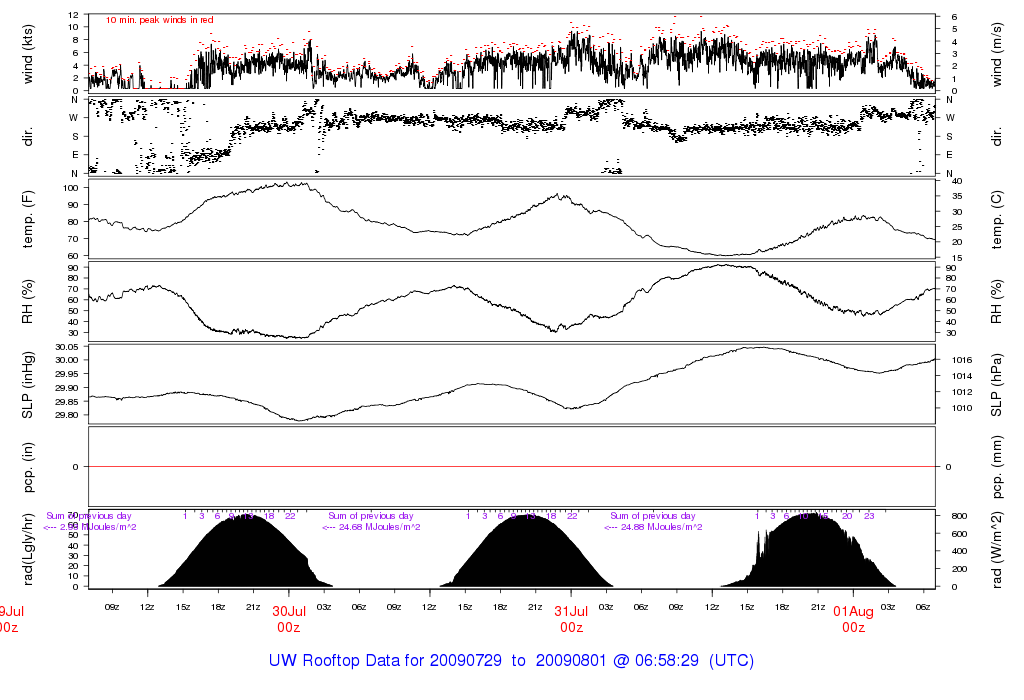Screen dimensions: 1024x700
Task: Click the 'temp. (F)' axis label
Action: (28, 219)
